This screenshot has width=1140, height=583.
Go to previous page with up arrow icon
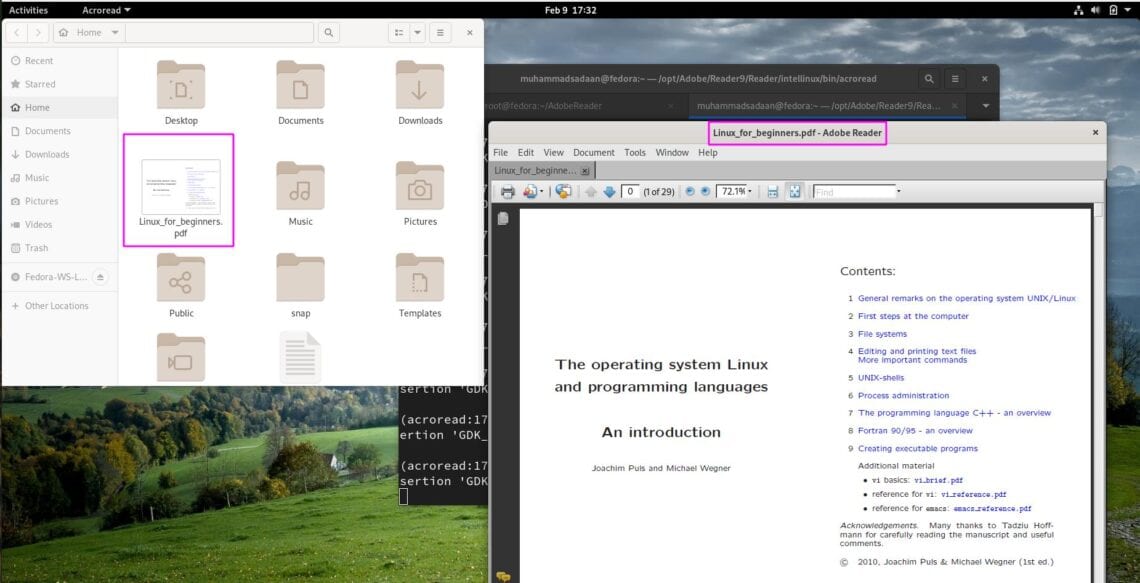click(591, 191)
